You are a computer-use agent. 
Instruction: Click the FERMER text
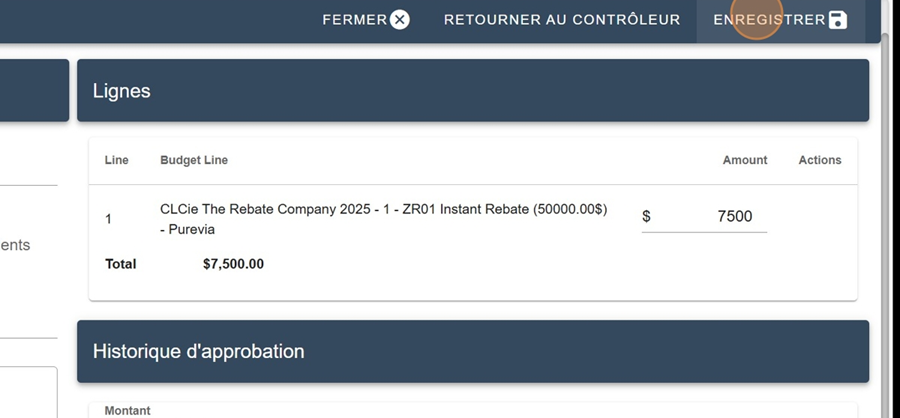click(355, 20)
